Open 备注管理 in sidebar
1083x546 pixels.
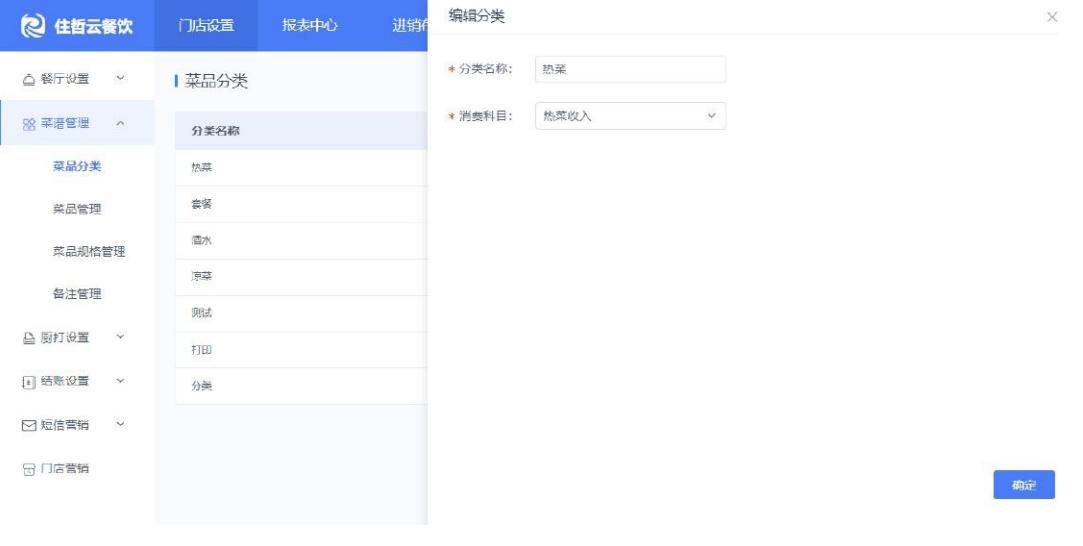(x=77, y=294)
